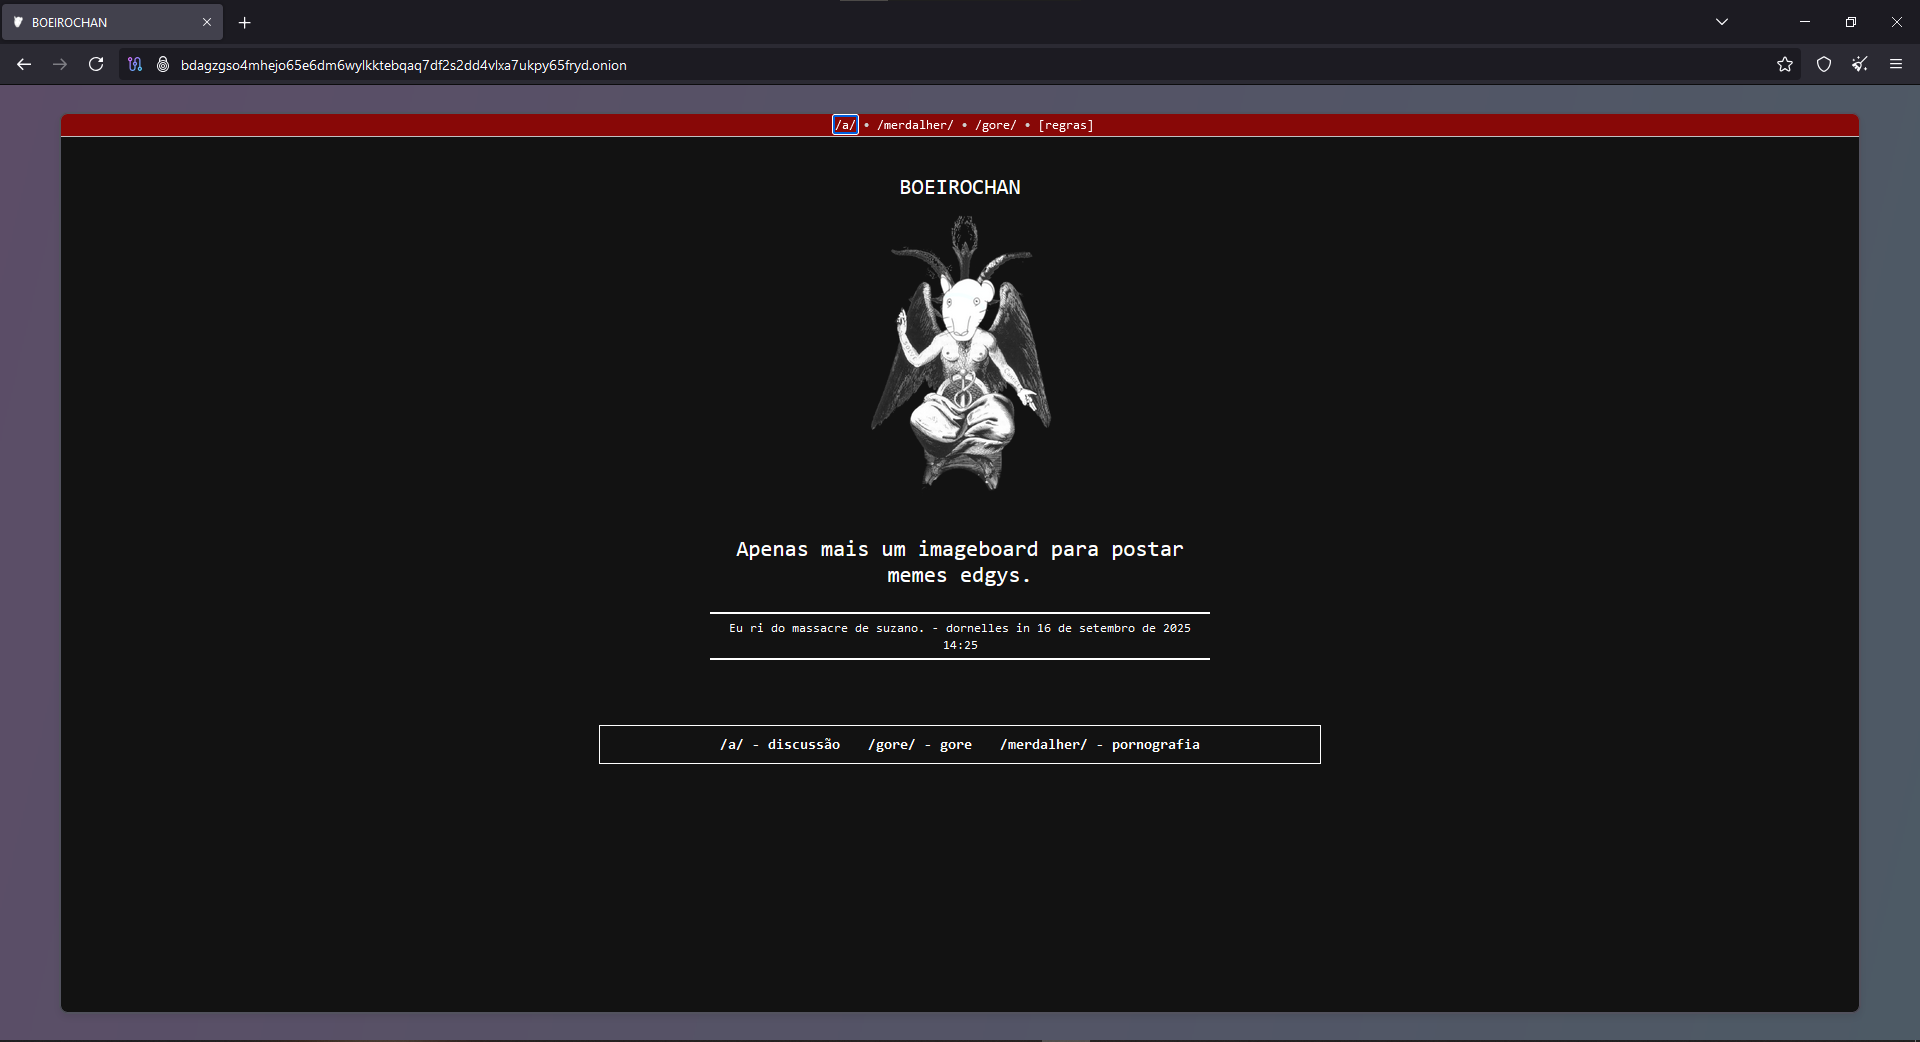Click the forward navigation arrow
Screen dimensions: 1920x1042
click(x=60, y=65)
